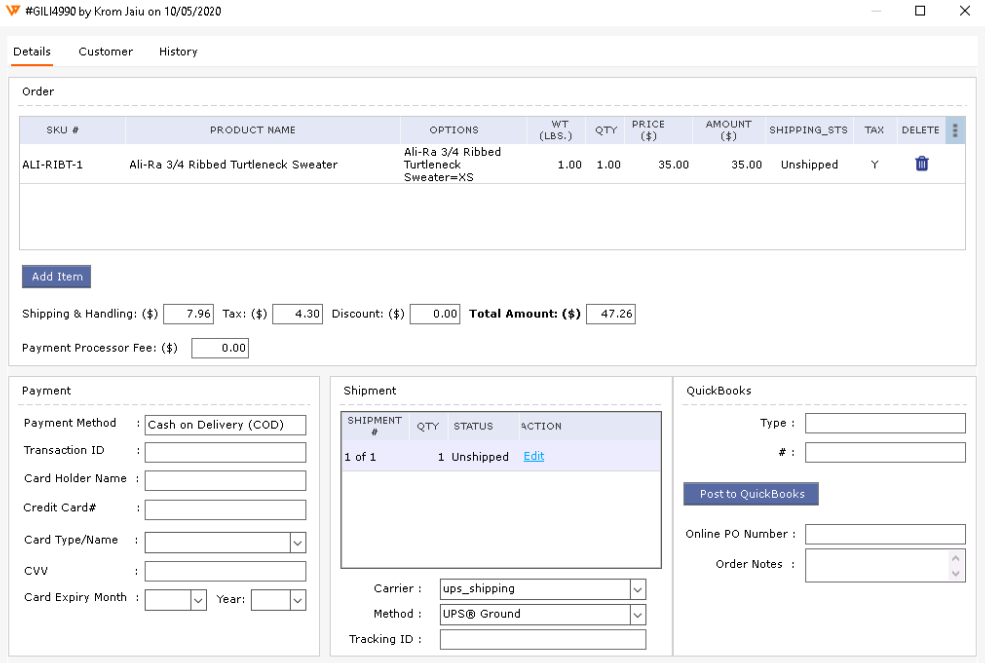Click the Total Amount field
985x663 pixels.
pyautogui.click(x=611, y=314)
